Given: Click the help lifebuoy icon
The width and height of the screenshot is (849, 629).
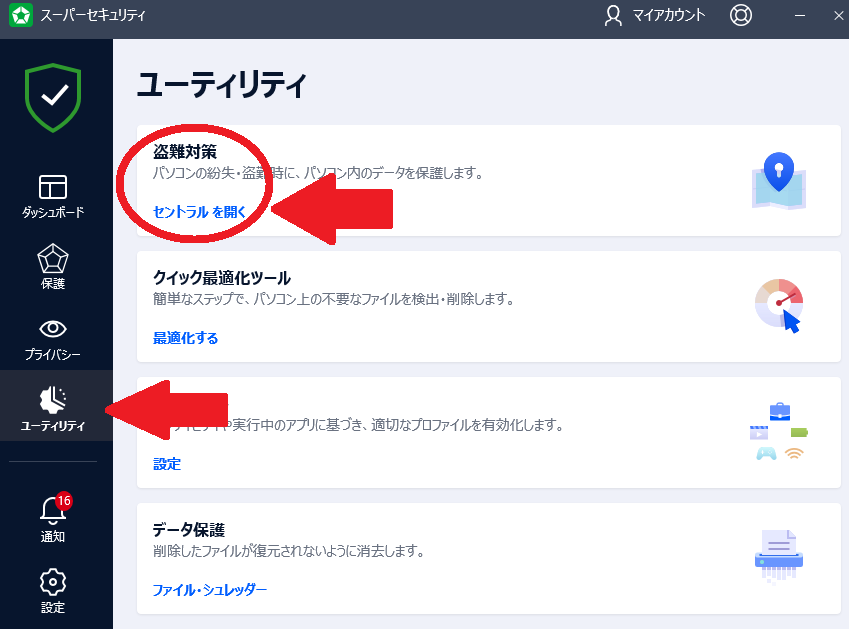Looking at the screenshot, I should tap(740, 16).
